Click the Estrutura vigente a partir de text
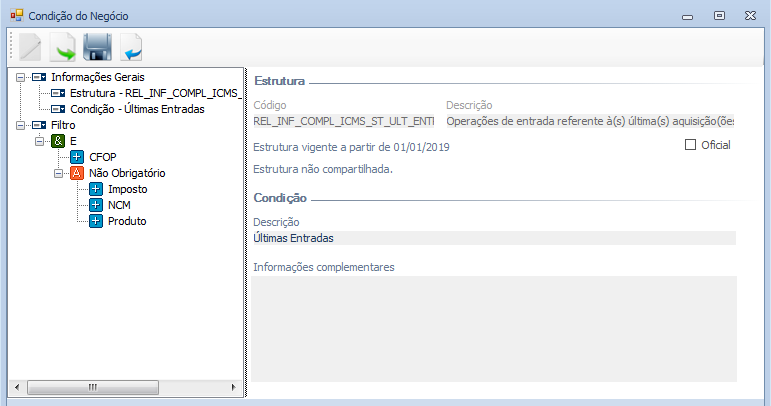 [x=351, y=147]
